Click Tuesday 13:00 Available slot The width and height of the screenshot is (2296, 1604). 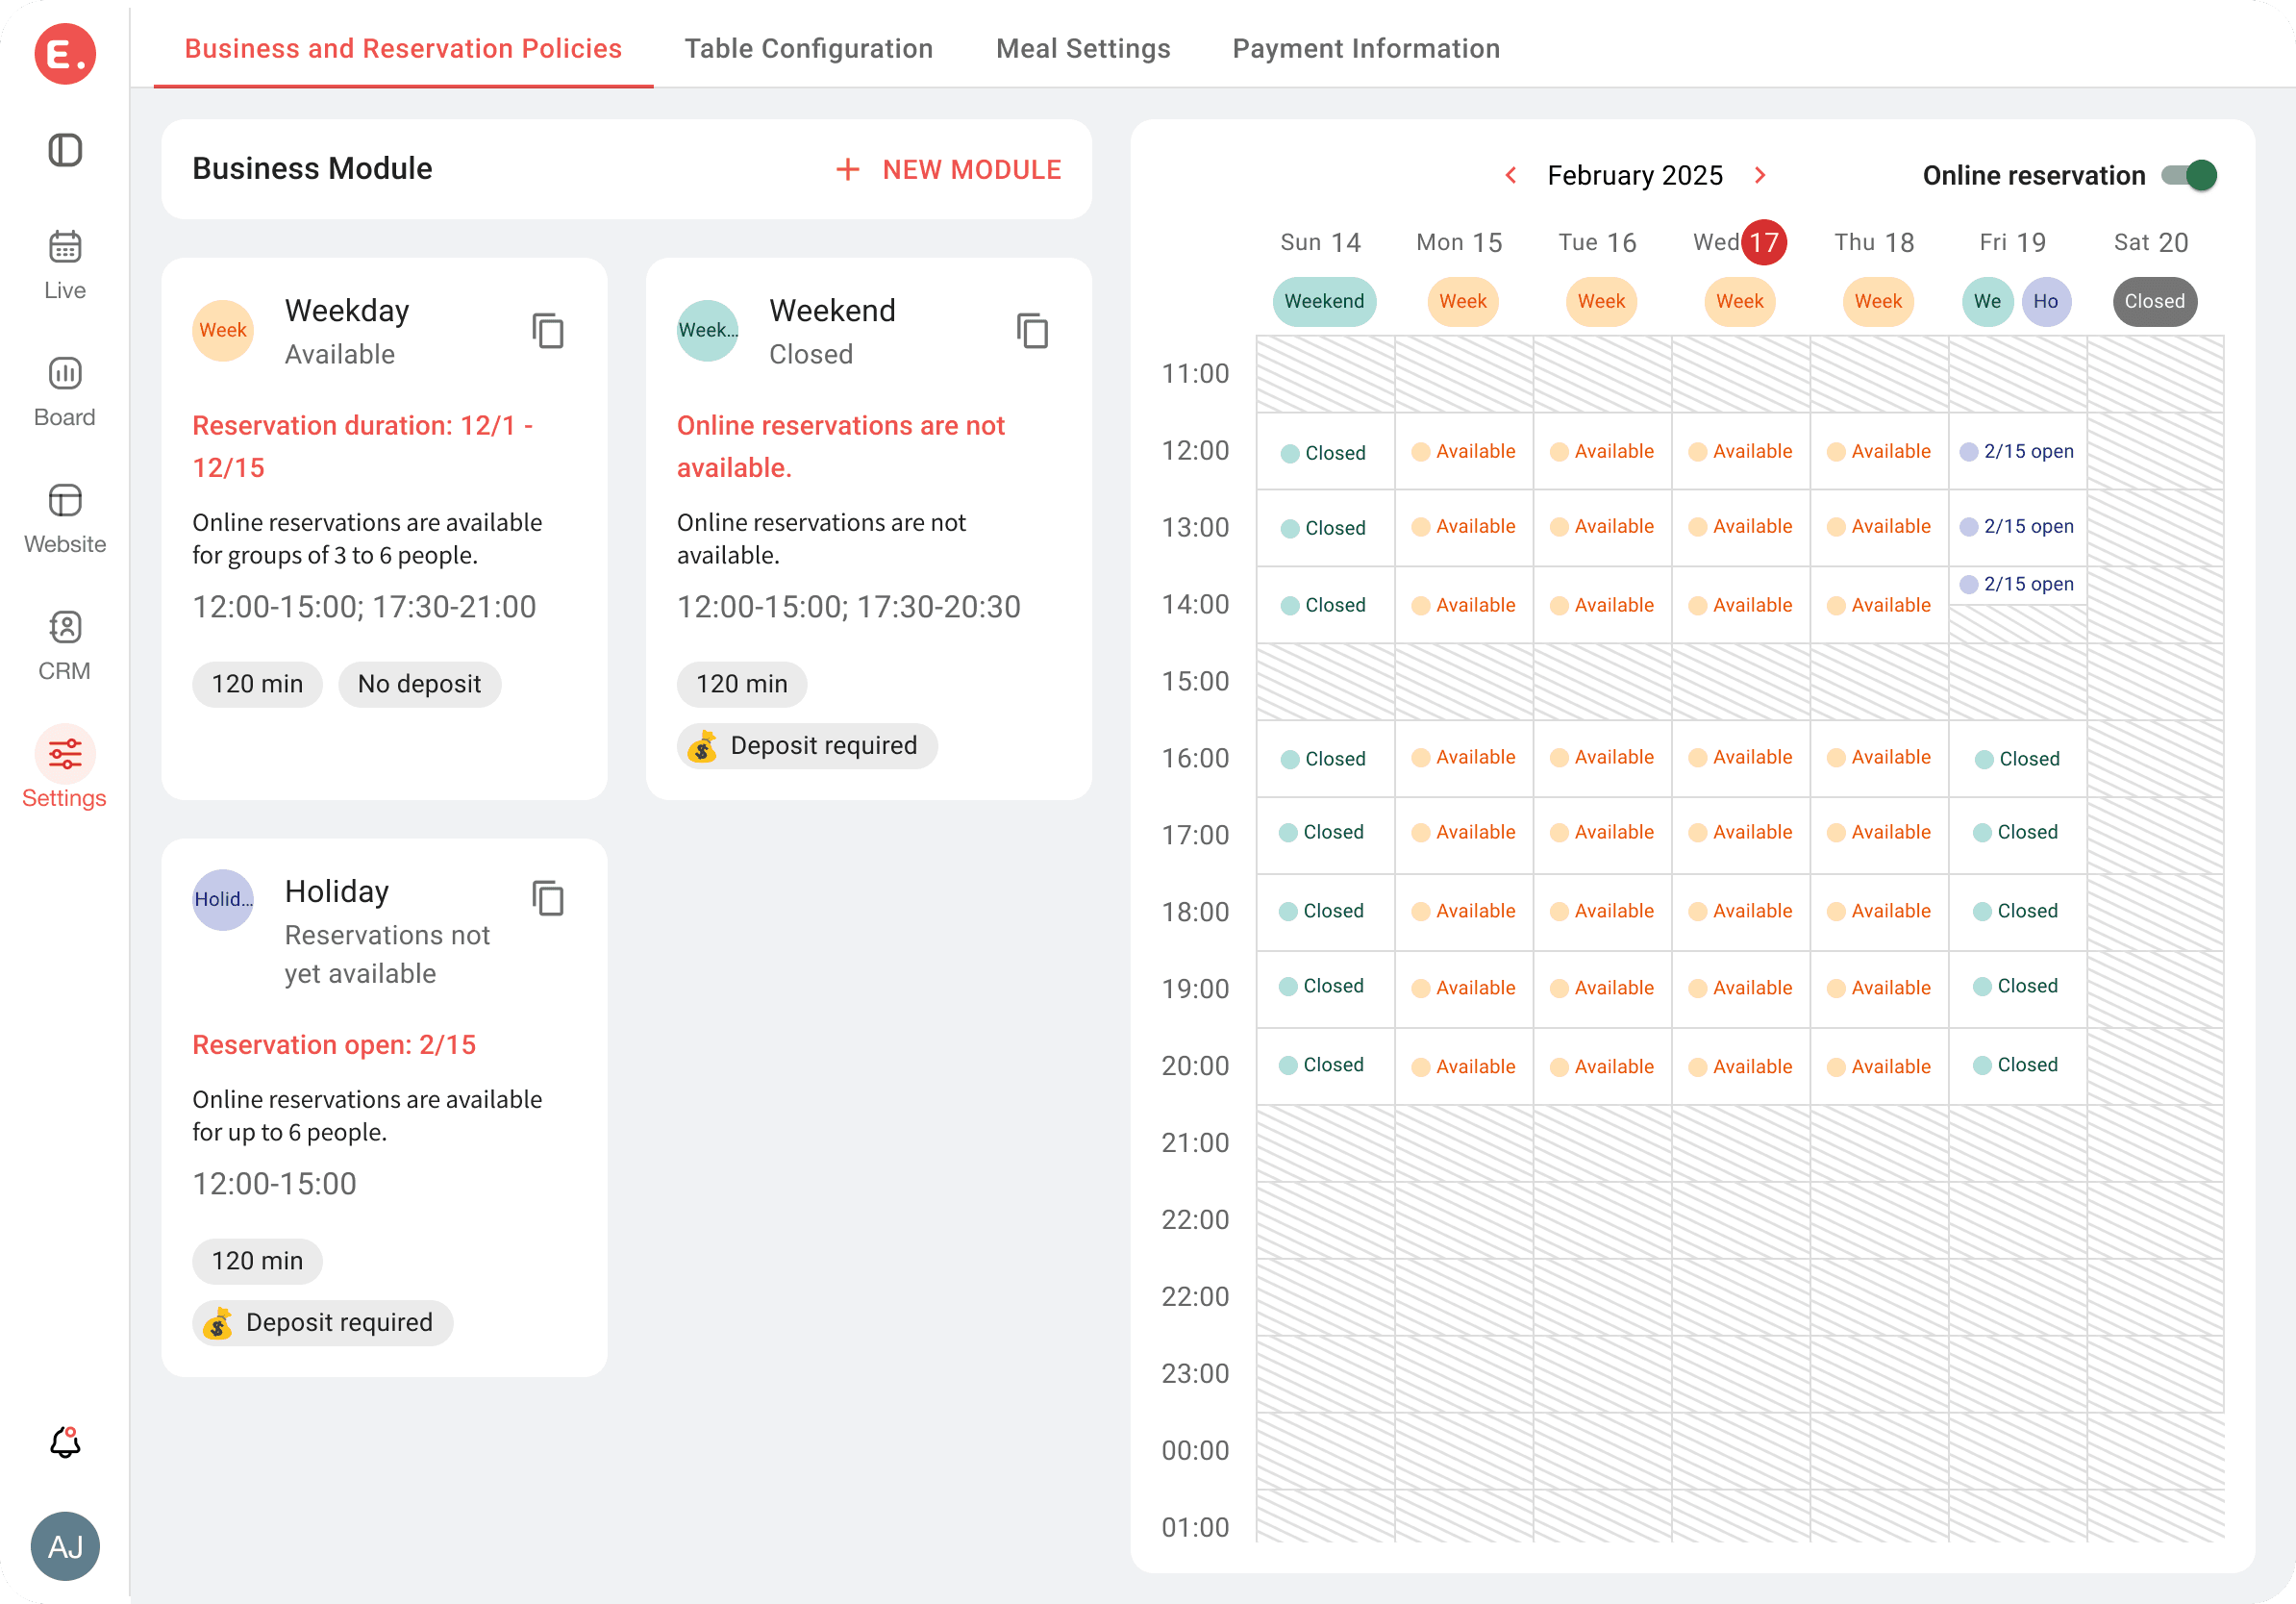(1602, 526)
